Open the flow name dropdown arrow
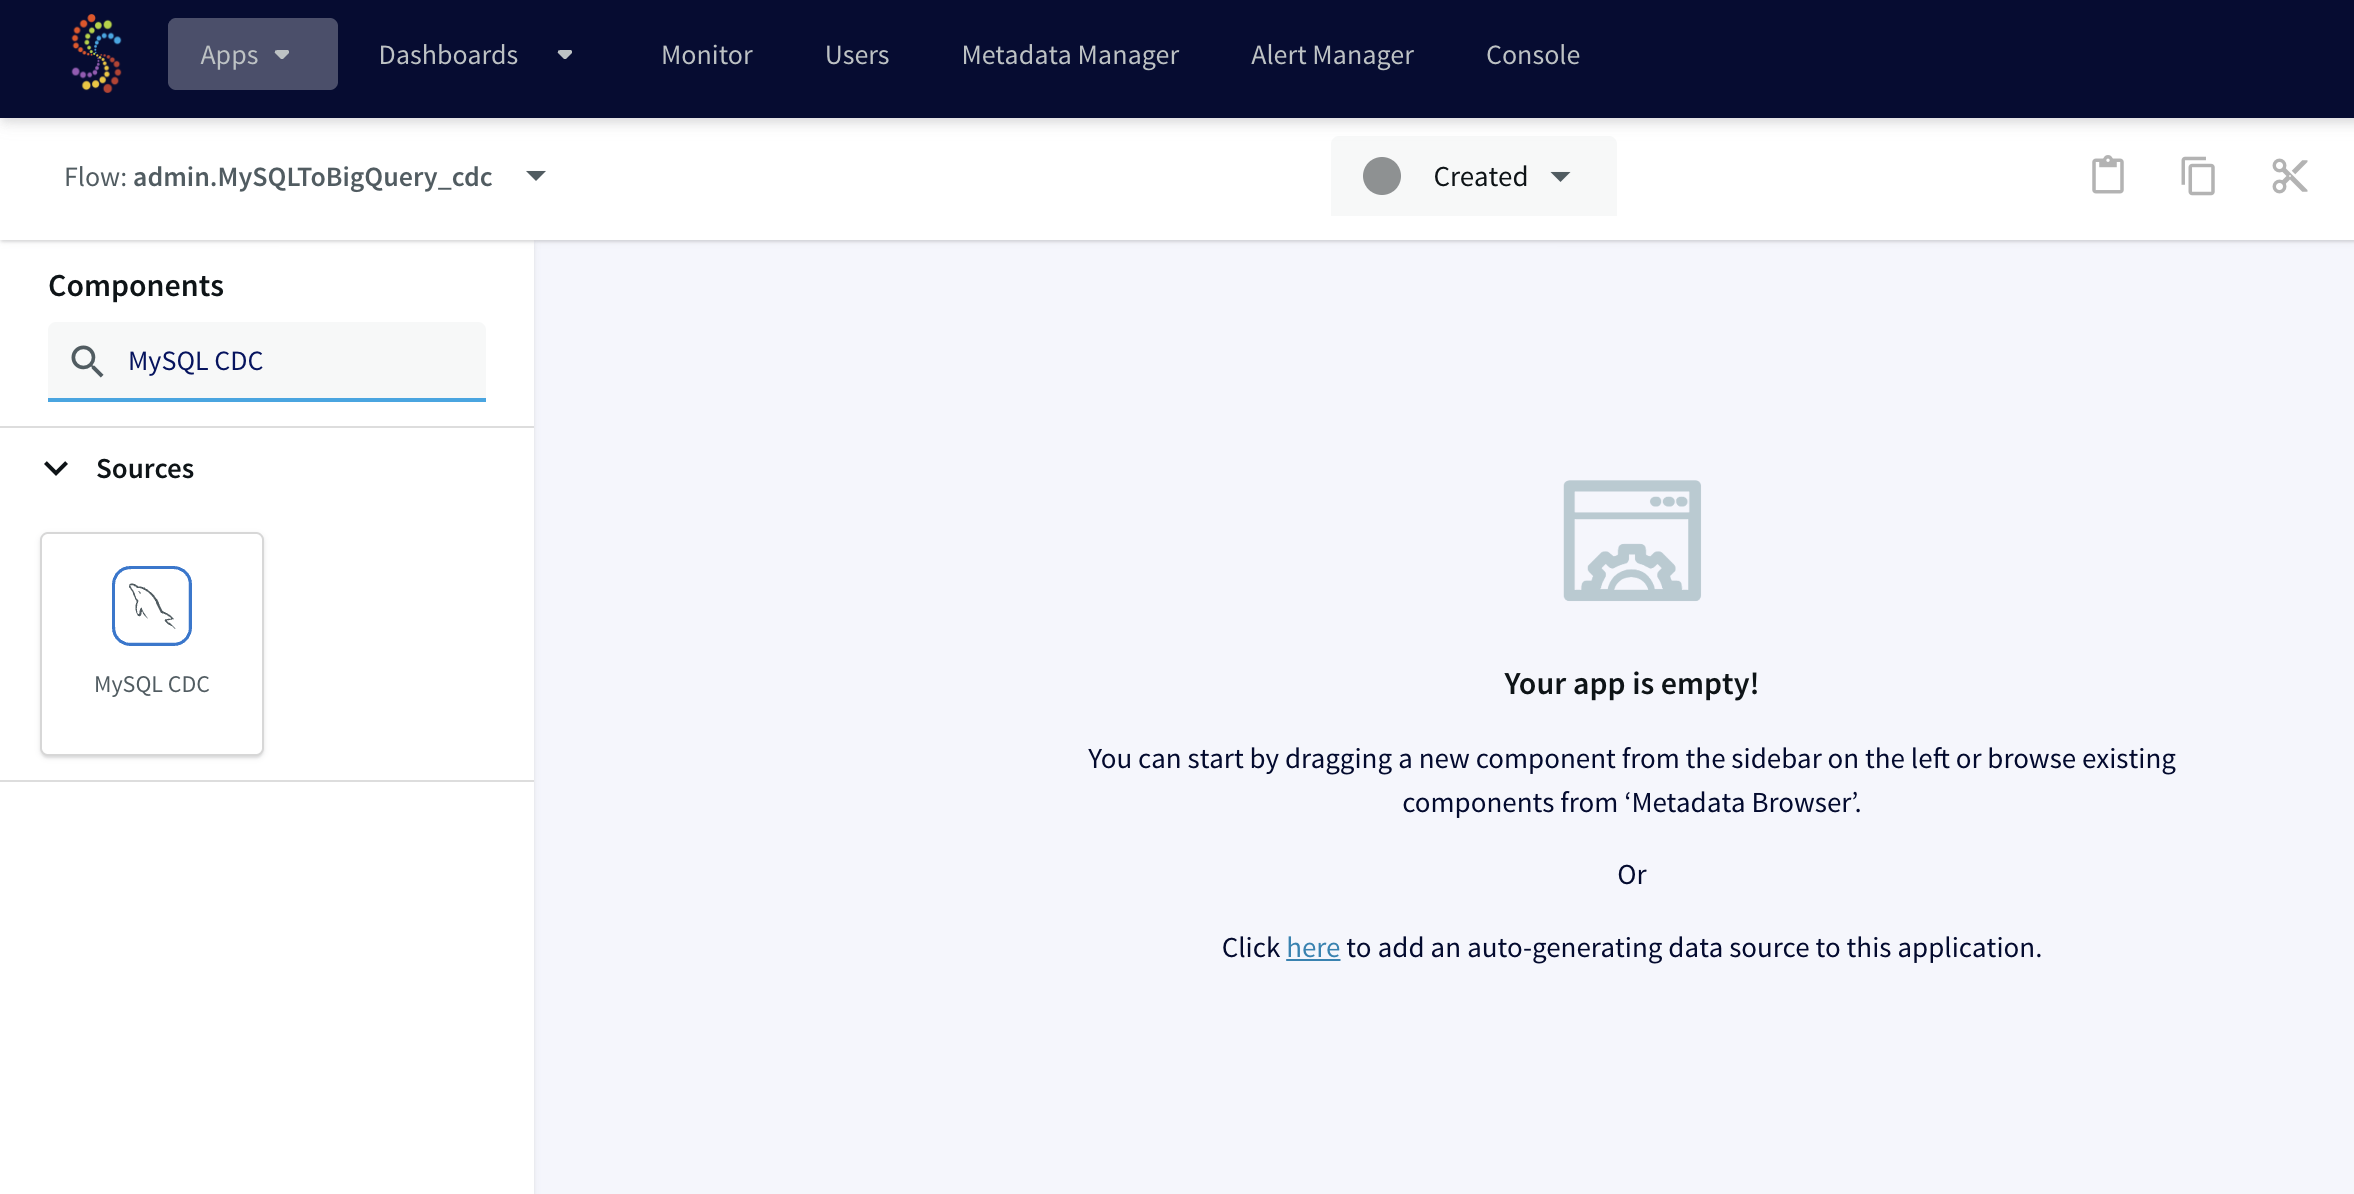2354x1194 pixels. pyautogui.click(x=536, y=175)
